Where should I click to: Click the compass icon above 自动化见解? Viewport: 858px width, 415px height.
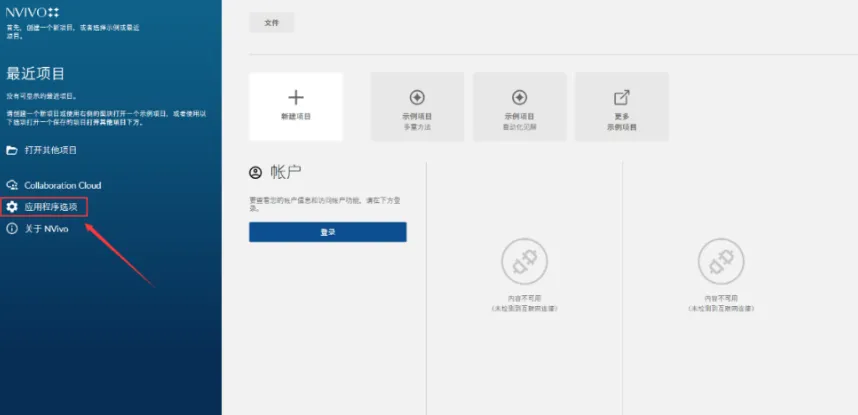click(519, 97)
